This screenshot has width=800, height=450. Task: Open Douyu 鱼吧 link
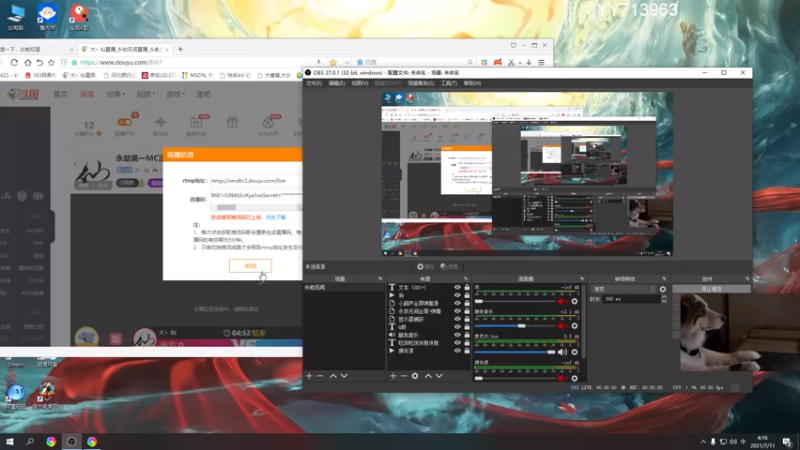coord(204,94)
